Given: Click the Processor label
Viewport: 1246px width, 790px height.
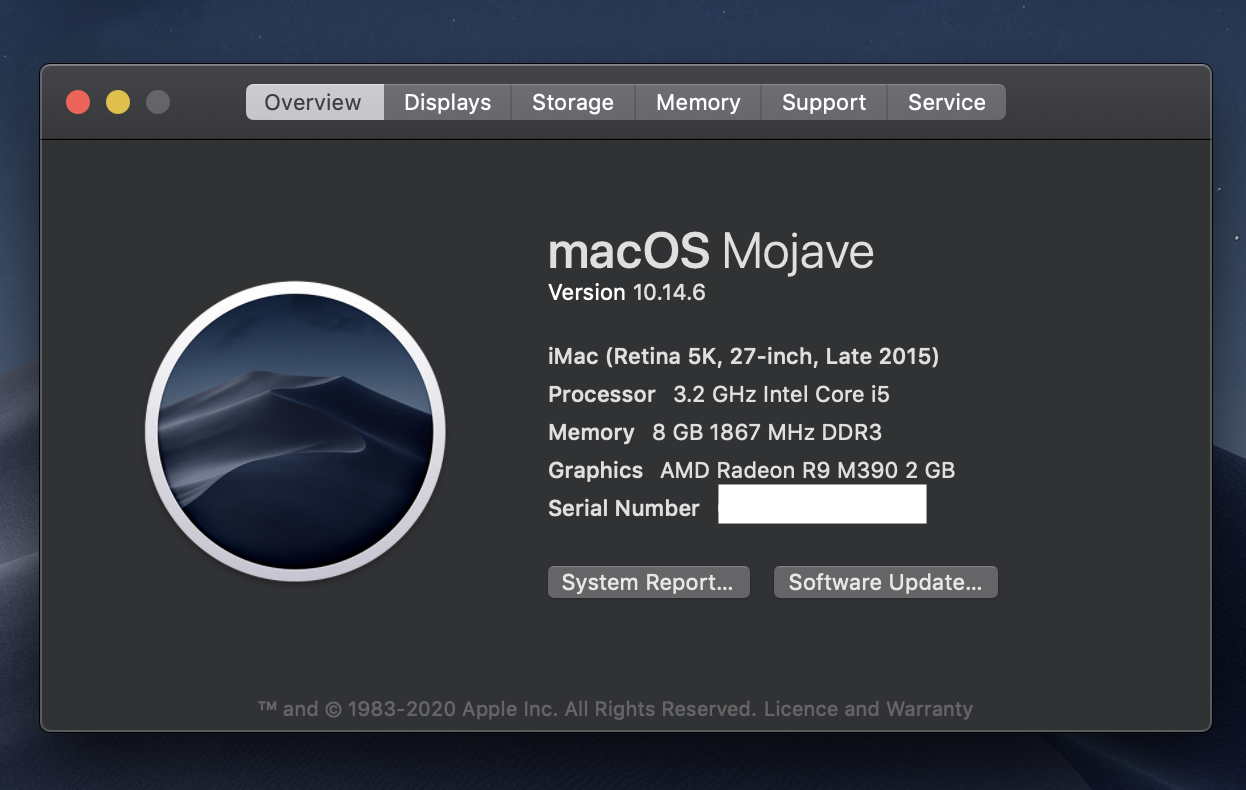Looking at the screenshot, I should pos(602,394).
